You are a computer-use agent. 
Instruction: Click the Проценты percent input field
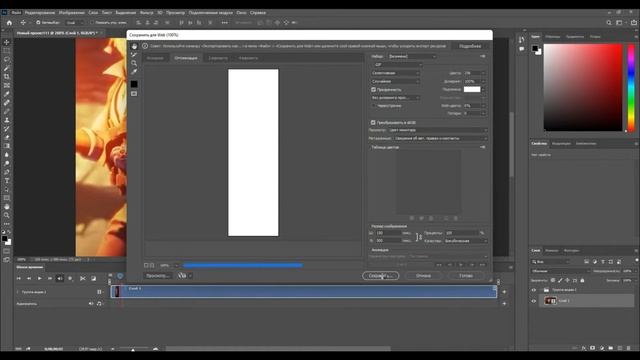[x=461, y=233]
